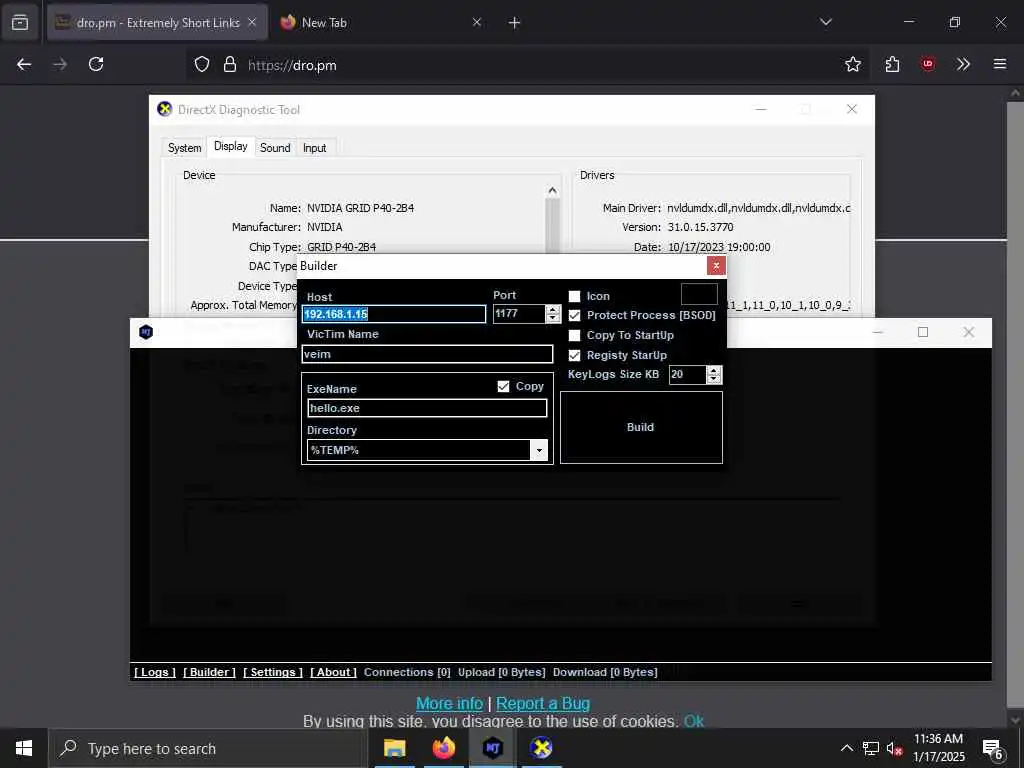Open [ Logs ] in bottom bar
Screen dimensions: 1024x768
[155, 672]
